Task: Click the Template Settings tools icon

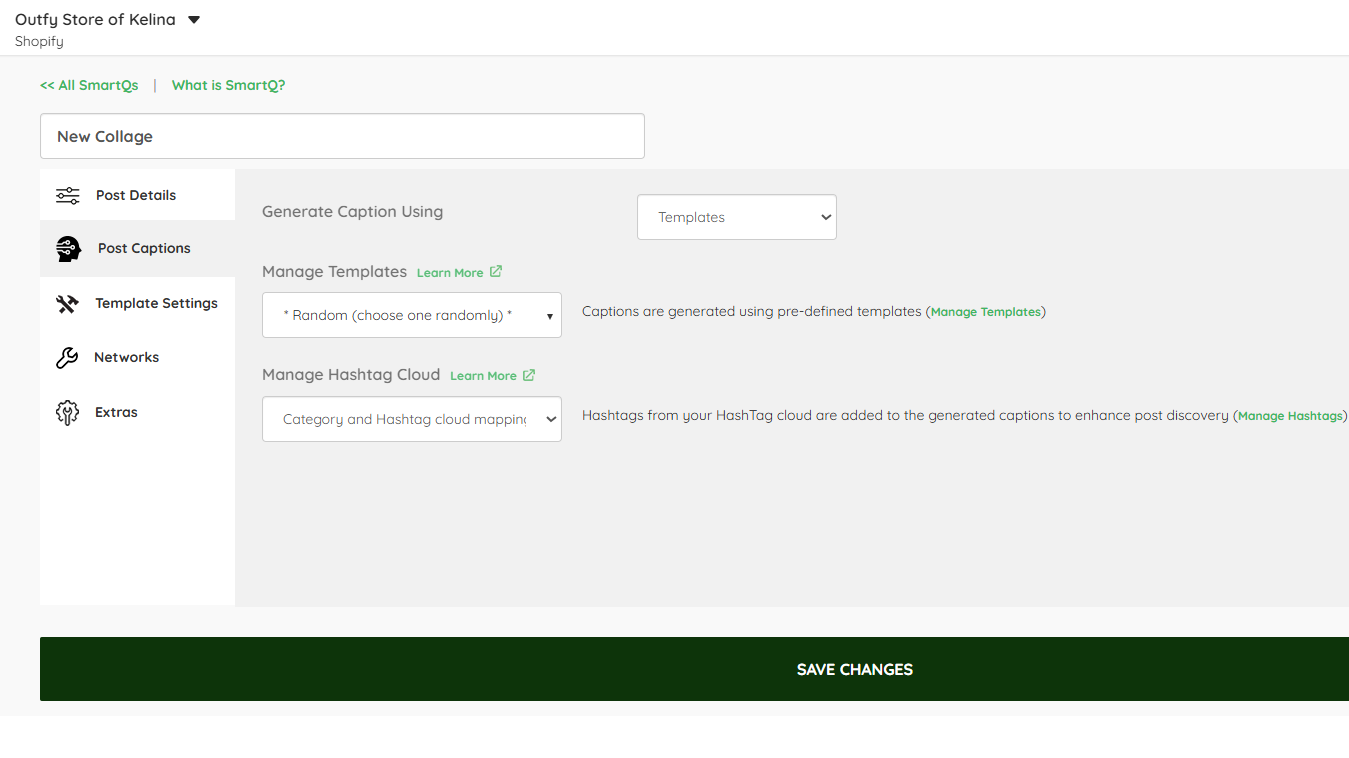Action: [67, 304]
